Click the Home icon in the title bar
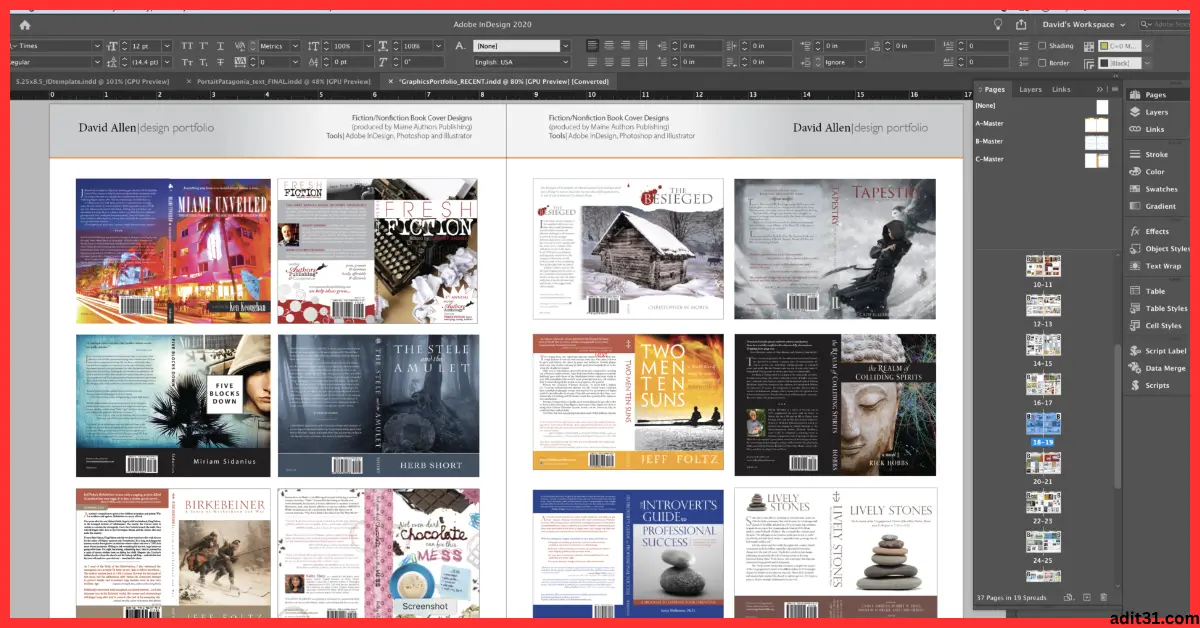Viewport: 1200px width, 628px height. (x=25, y=25)
